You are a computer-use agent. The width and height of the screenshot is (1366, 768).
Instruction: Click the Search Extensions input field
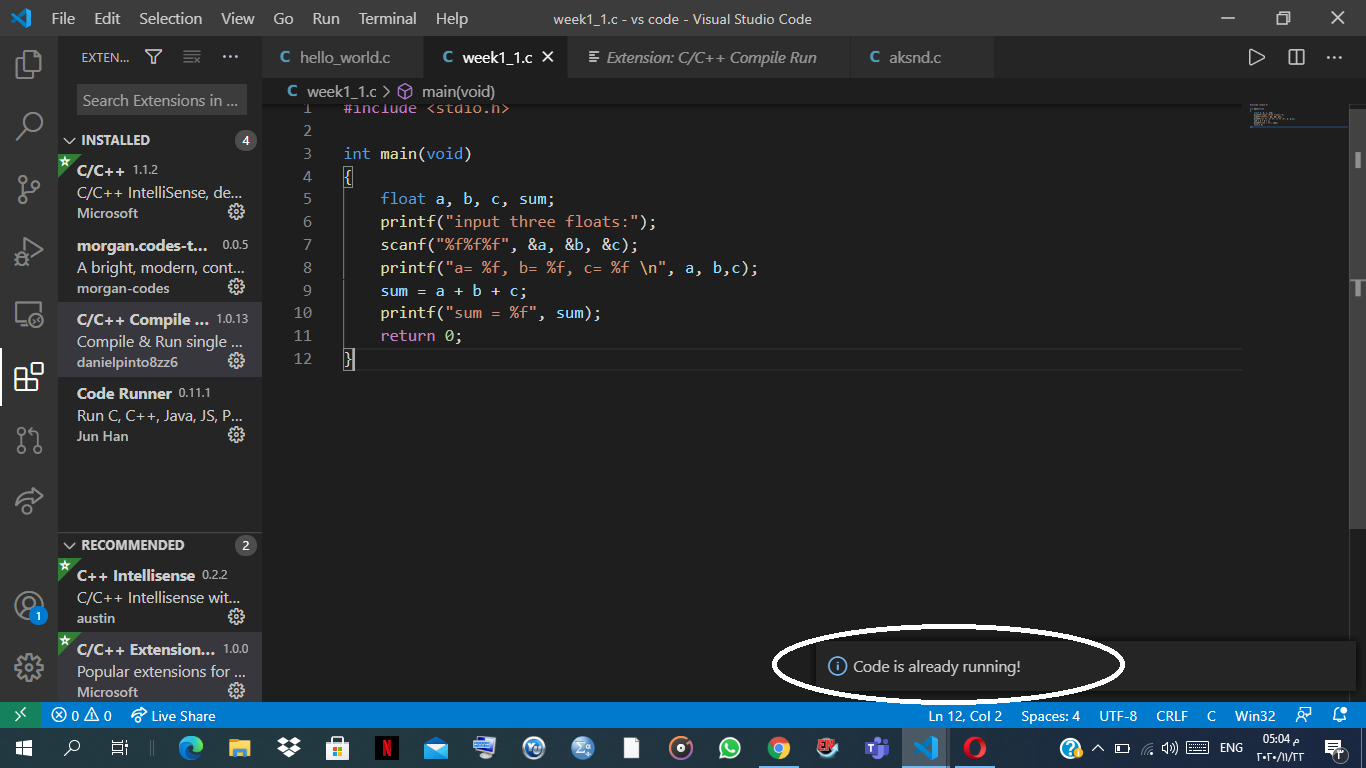pyautogui.click(x=161, y=100)
